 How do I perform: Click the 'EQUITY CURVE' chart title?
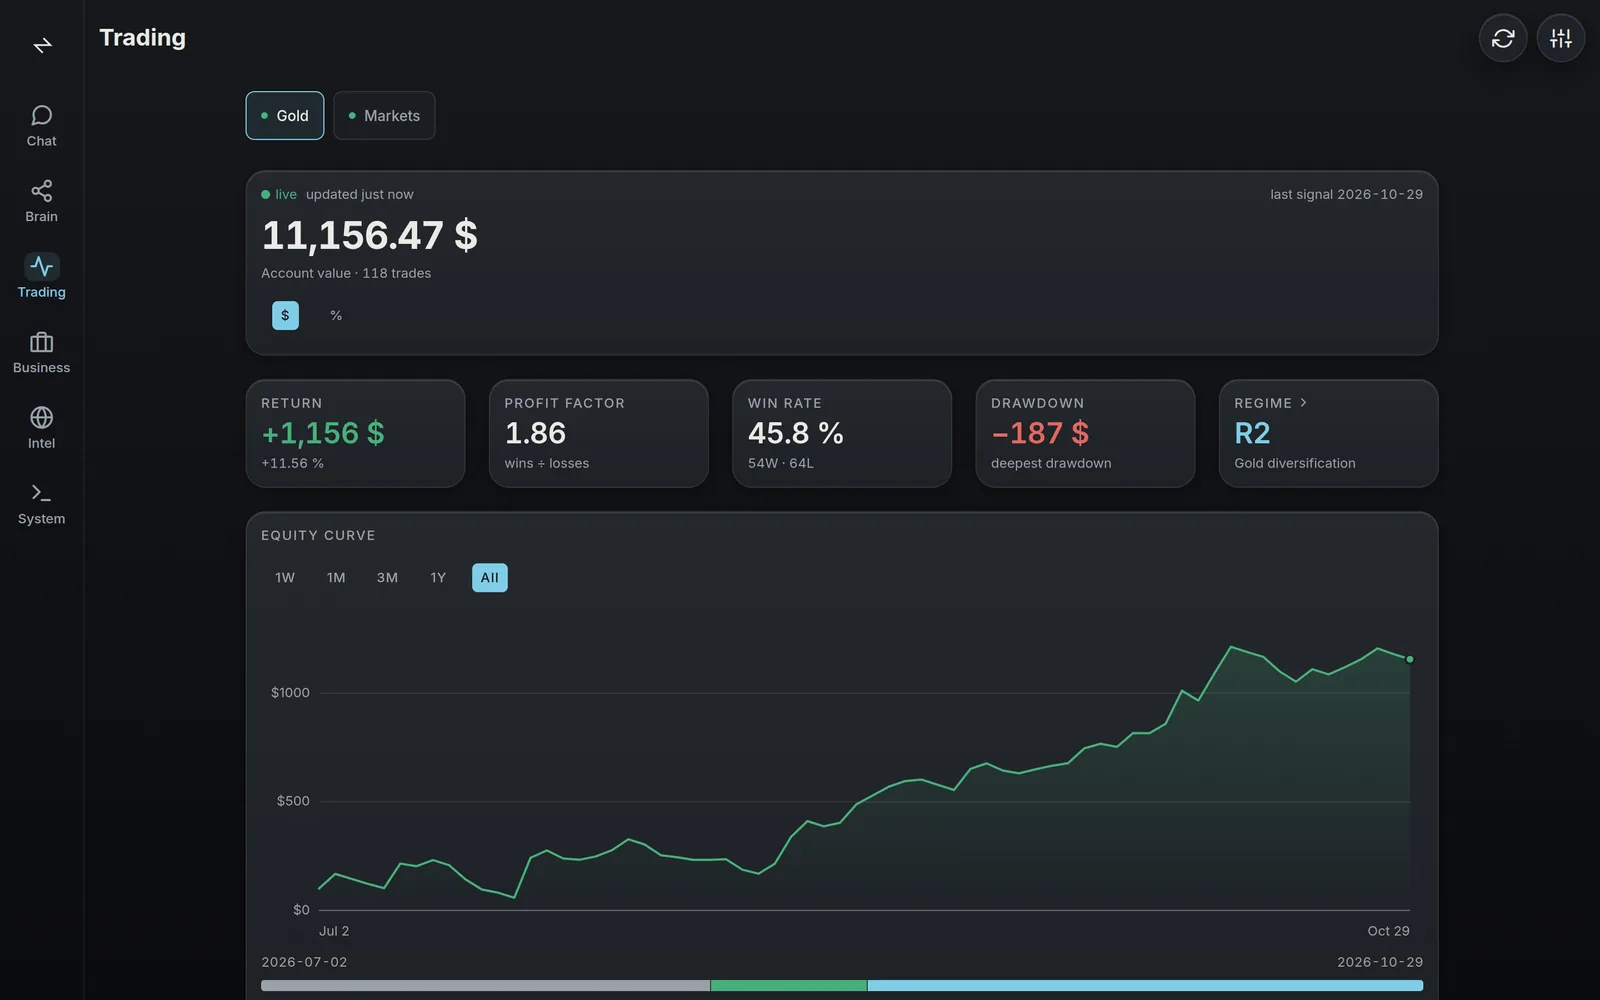click(x=318, y=536)
